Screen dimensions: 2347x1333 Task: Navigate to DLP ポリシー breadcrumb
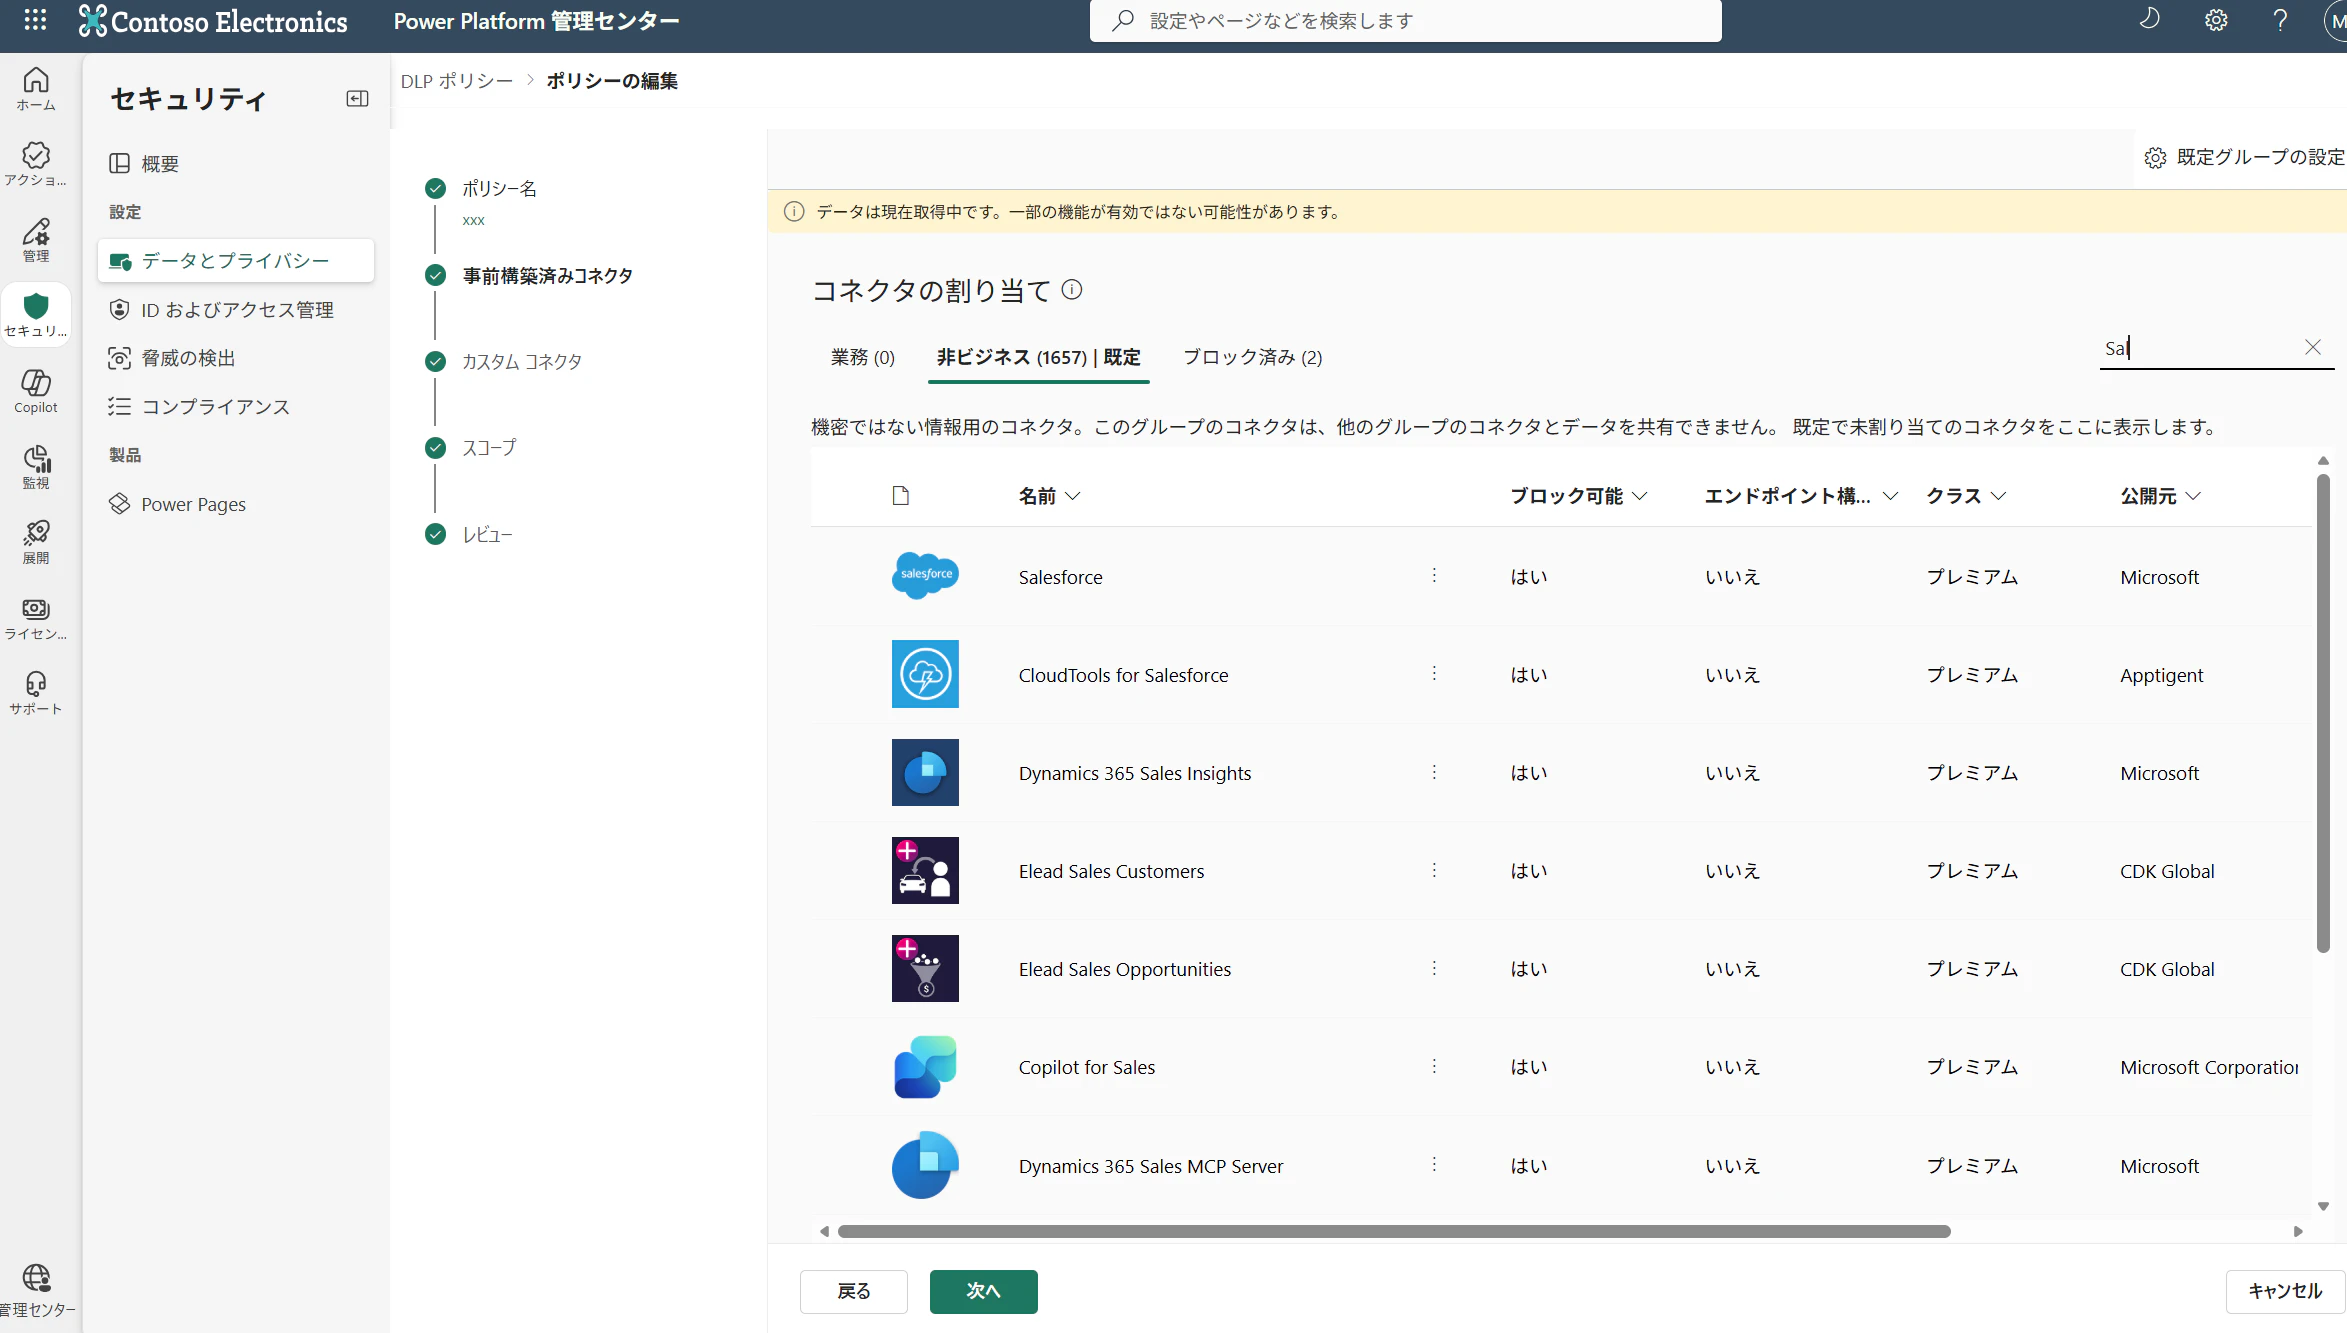pyautogui.click(x=456, y=81)
